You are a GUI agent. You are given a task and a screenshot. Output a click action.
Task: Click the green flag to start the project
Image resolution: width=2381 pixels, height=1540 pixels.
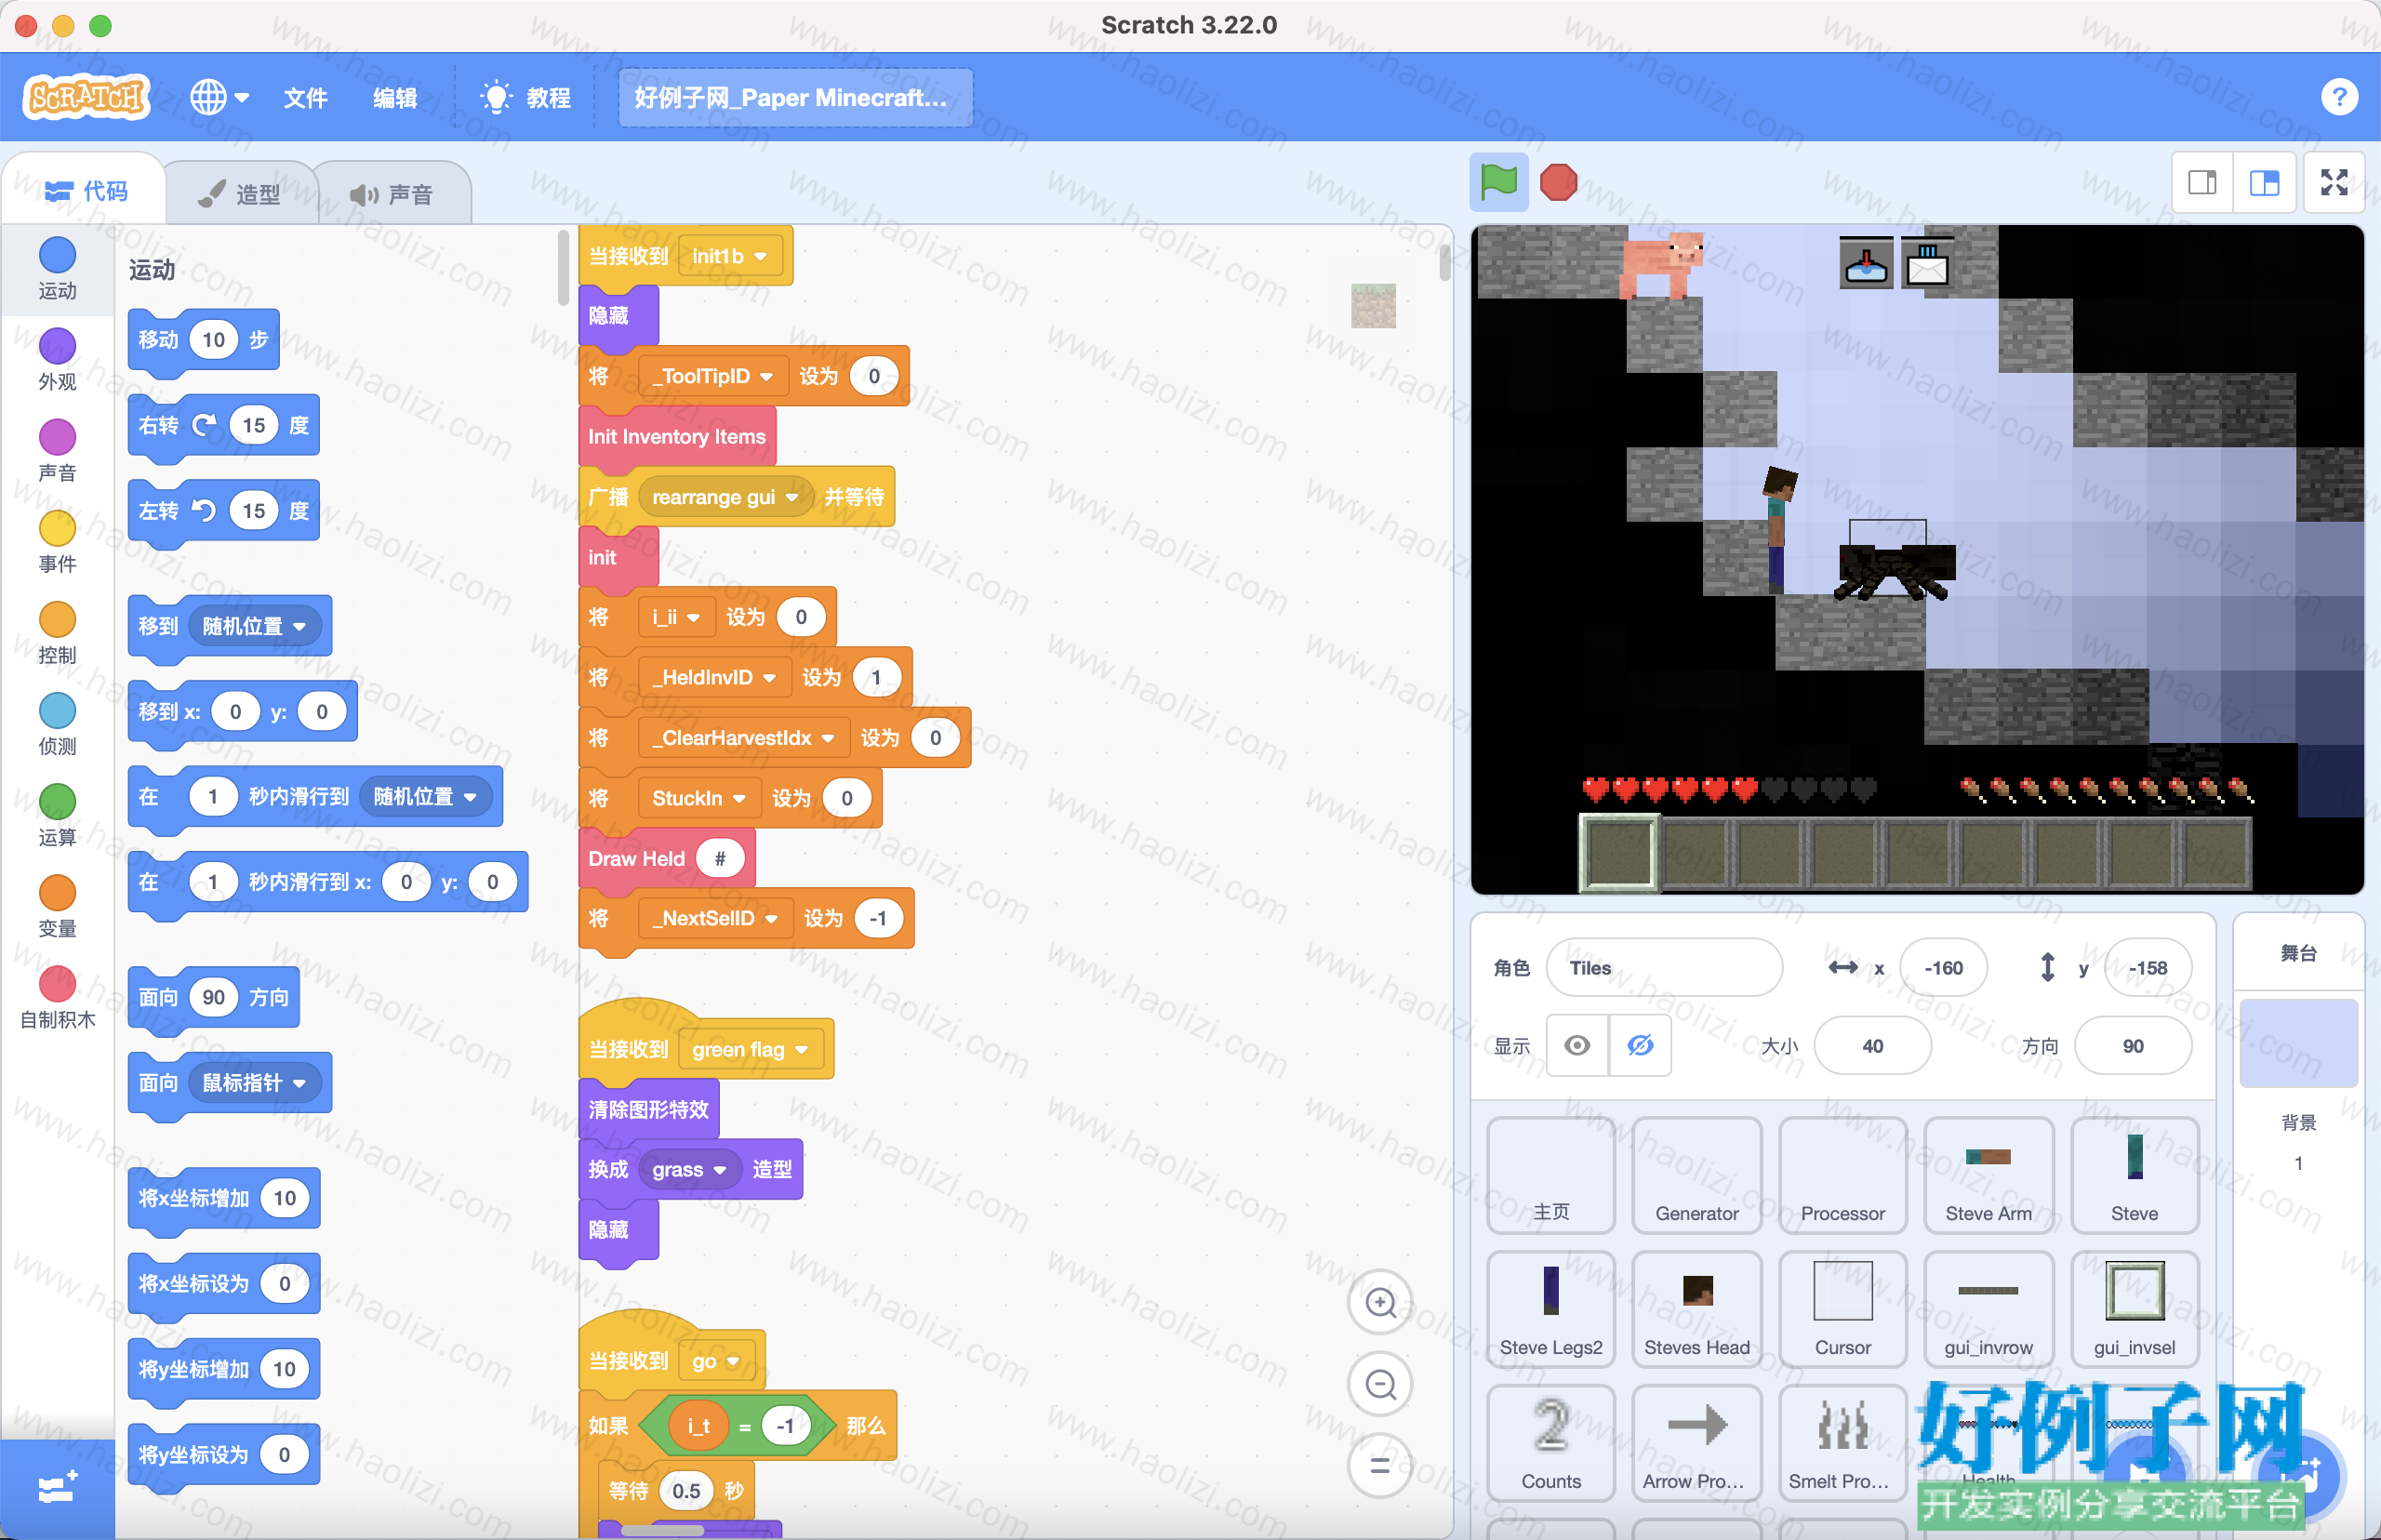[x=1498, y=182]
